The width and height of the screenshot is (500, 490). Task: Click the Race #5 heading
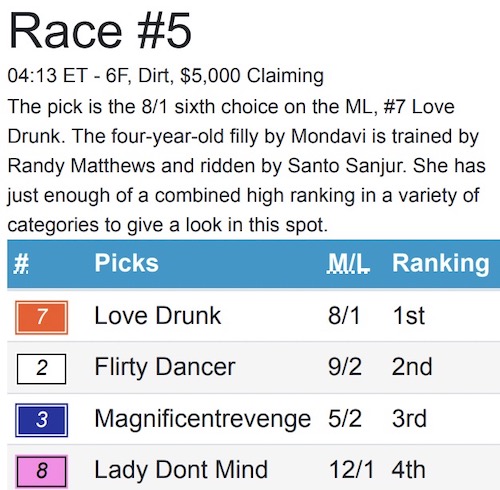(100, 31)
